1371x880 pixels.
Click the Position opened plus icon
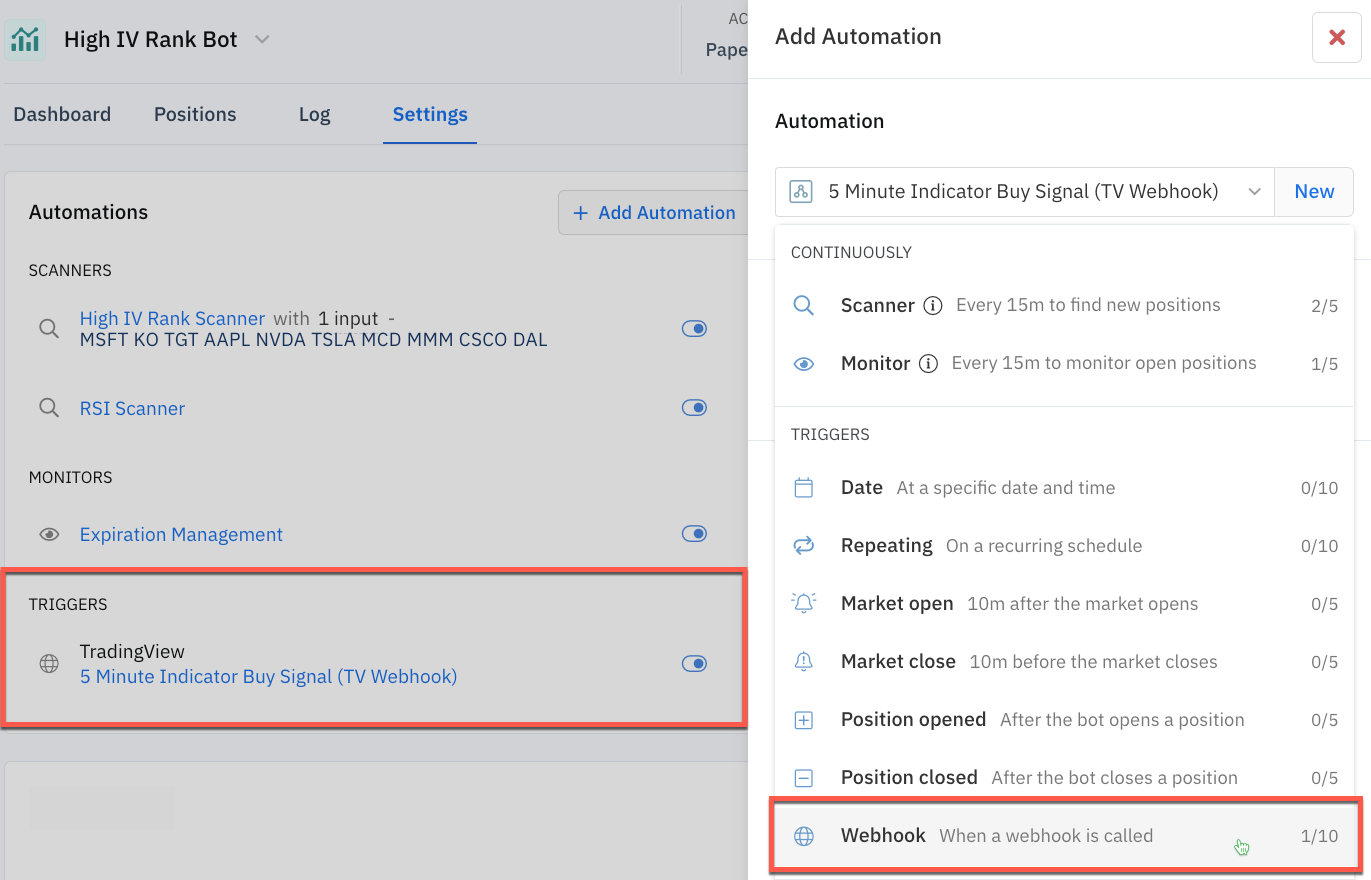tap(803, 720)
